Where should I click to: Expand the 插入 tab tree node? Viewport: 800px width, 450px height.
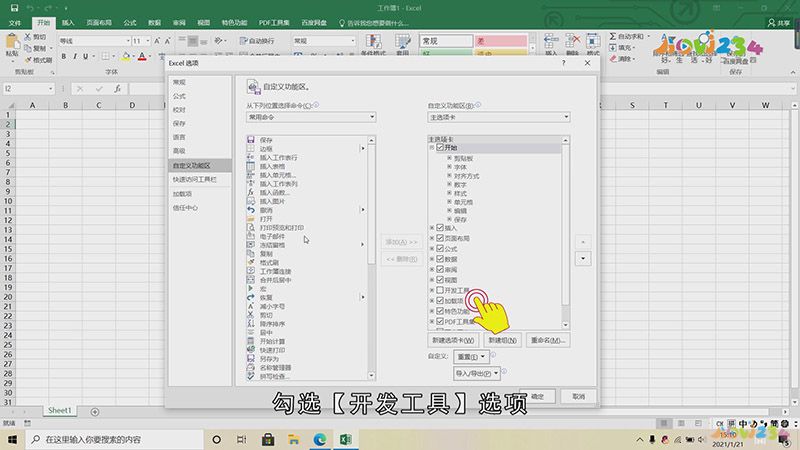432,228
